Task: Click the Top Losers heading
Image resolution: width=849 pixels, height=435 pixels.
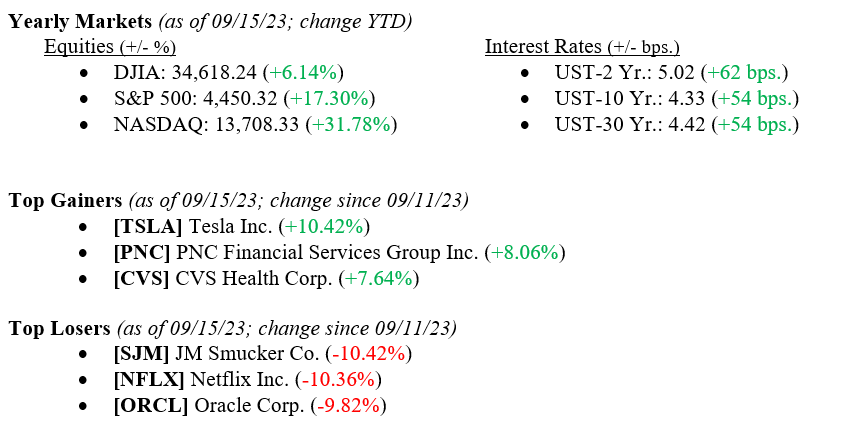Action: (60, 328)
